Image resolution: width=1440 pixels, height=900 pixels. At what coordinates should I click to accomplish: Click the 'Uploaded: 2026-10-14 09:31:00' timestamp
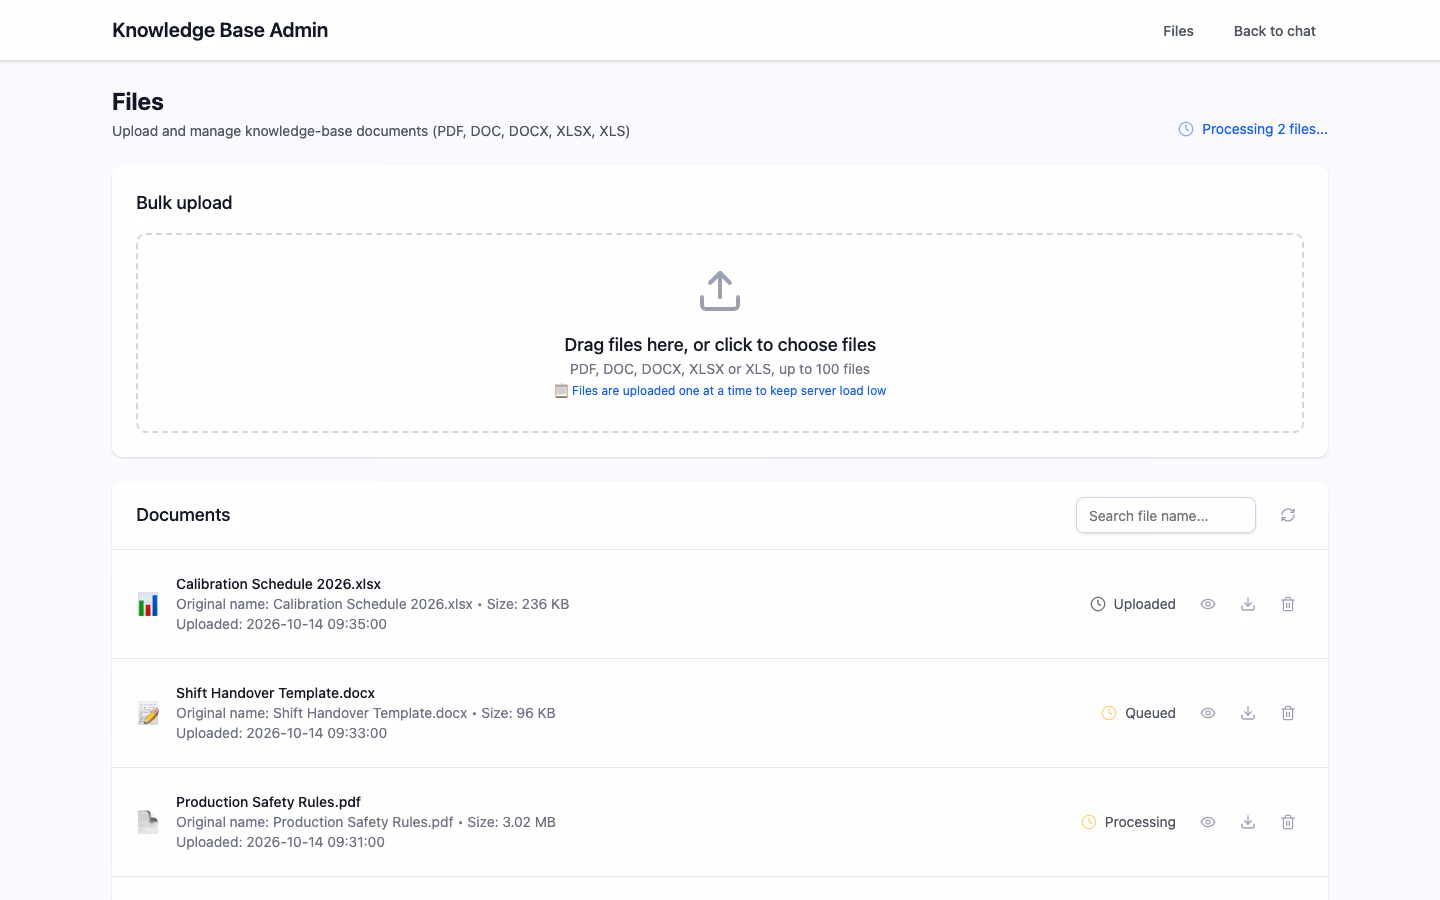point(280,842)
